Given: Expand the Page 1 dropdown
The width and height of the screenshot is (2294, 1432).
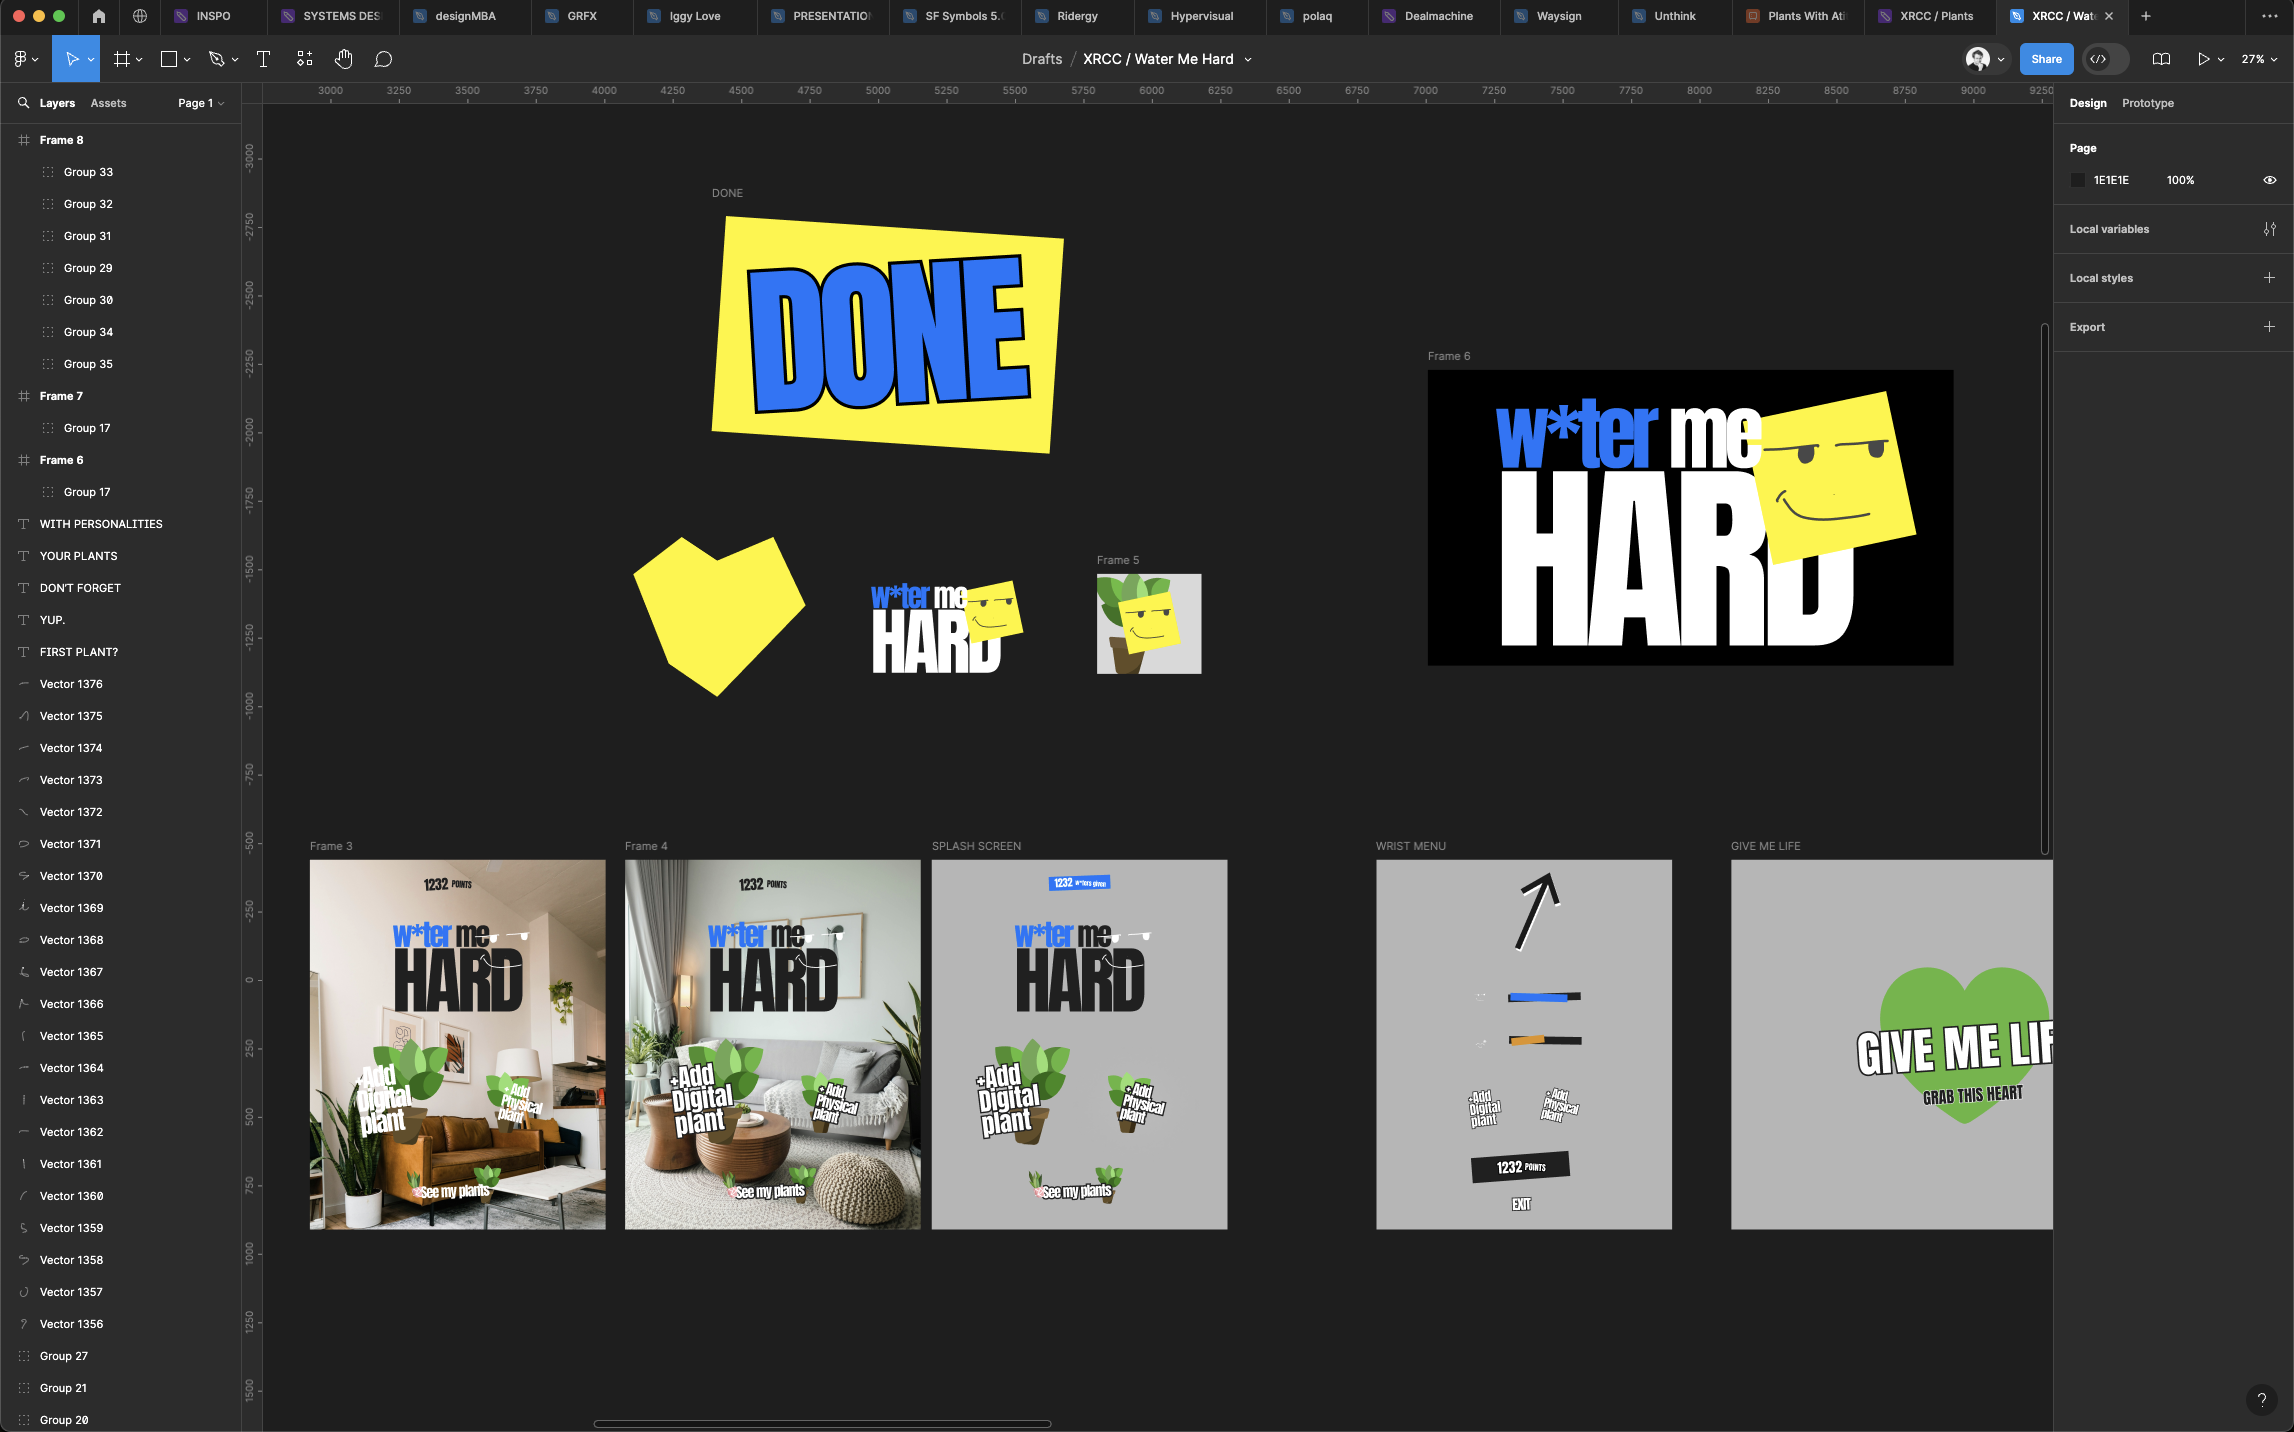Looking at the screenshot, I should click(x=201, y=103).
